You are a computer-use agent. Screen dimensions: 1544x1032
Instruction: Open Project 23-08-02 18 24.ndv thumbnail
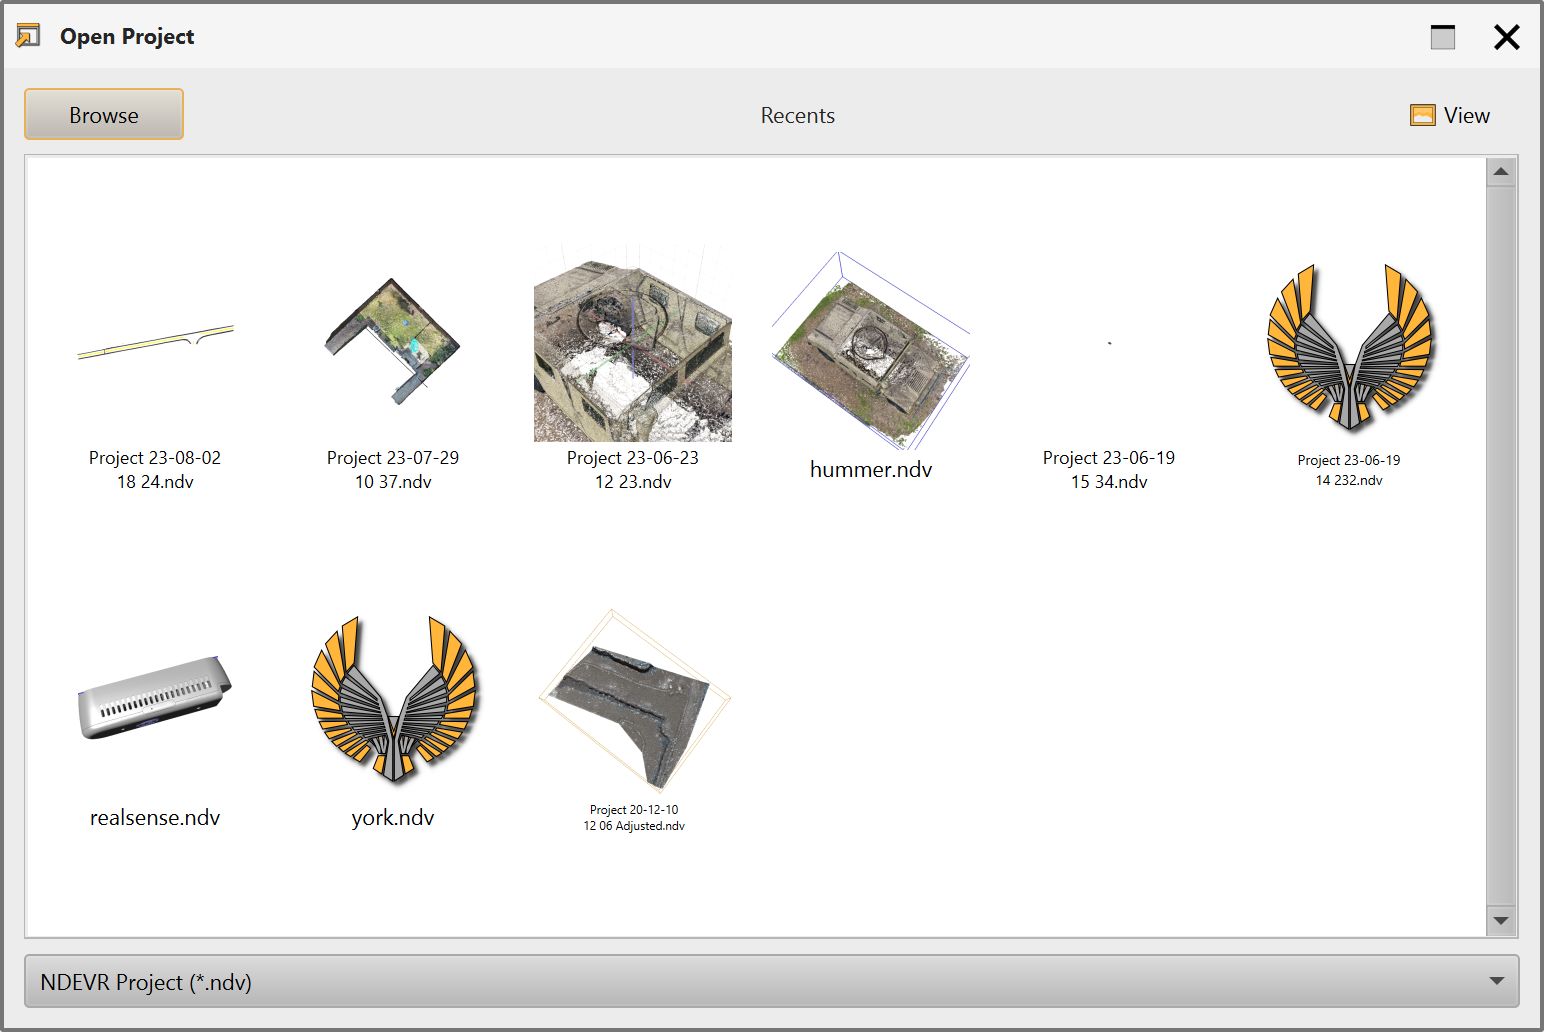pyautogui.click(x=155, y=344)
